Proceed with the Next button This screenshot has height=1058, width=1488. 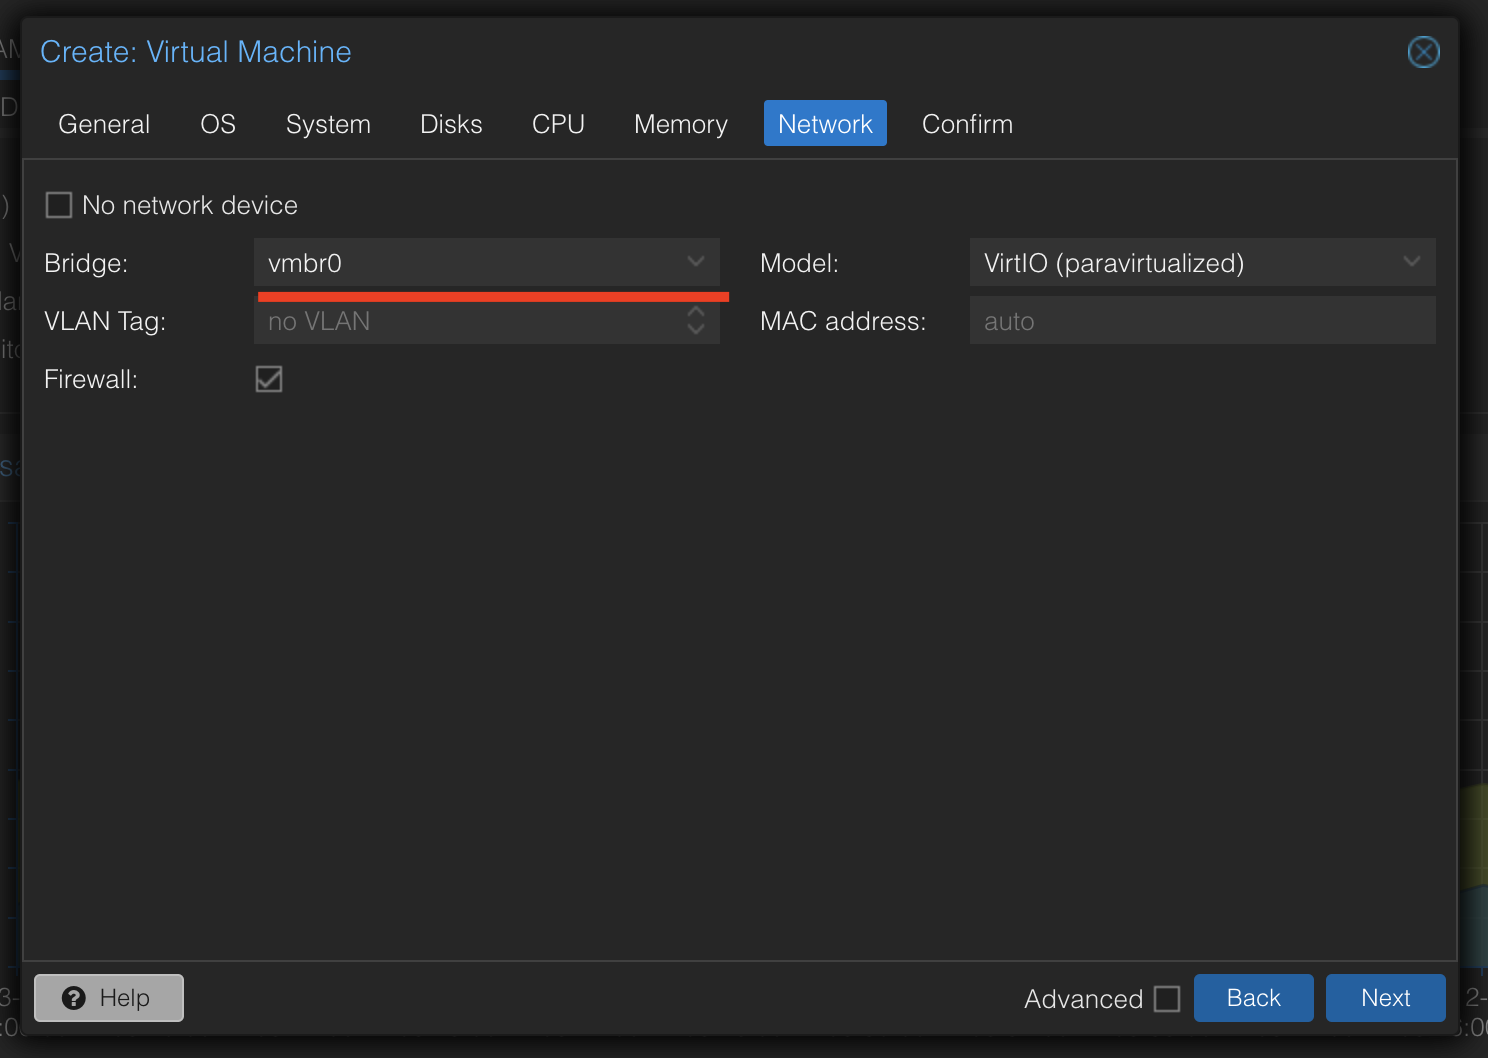(x=1386, y=998)
